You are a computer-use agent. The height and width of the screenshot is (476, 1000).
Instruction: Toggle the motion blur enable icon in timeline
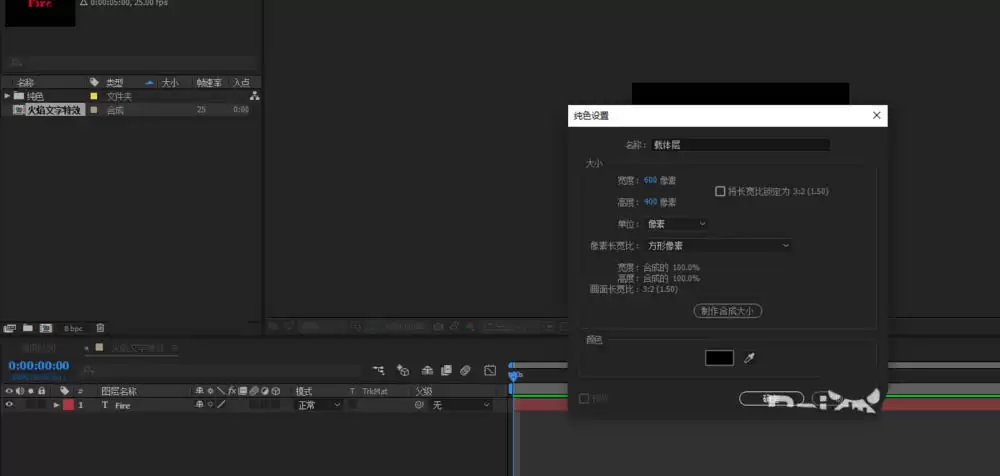[x=466, y=370]
